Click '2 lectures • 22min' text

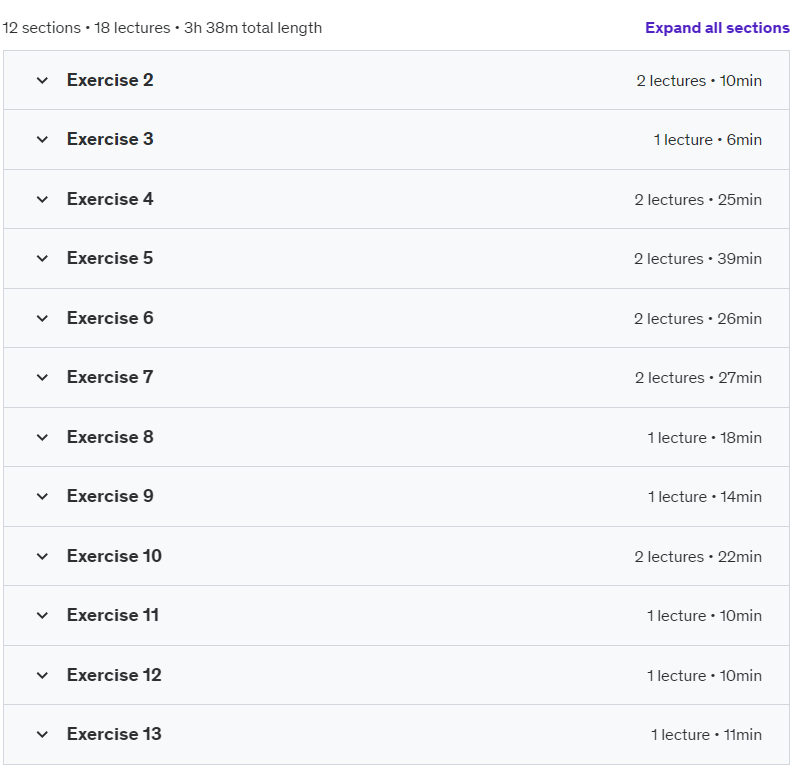pos(698,557)
